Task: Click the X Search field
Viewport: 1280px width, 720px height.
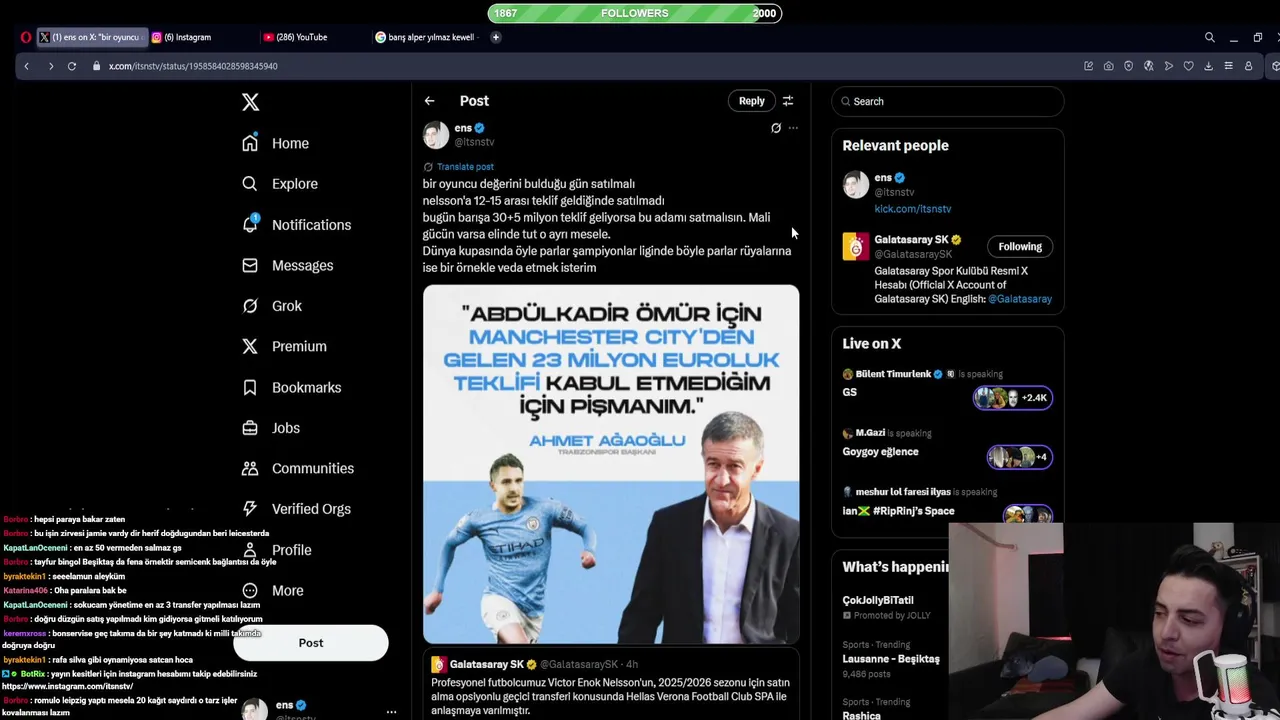Action: 948,101
